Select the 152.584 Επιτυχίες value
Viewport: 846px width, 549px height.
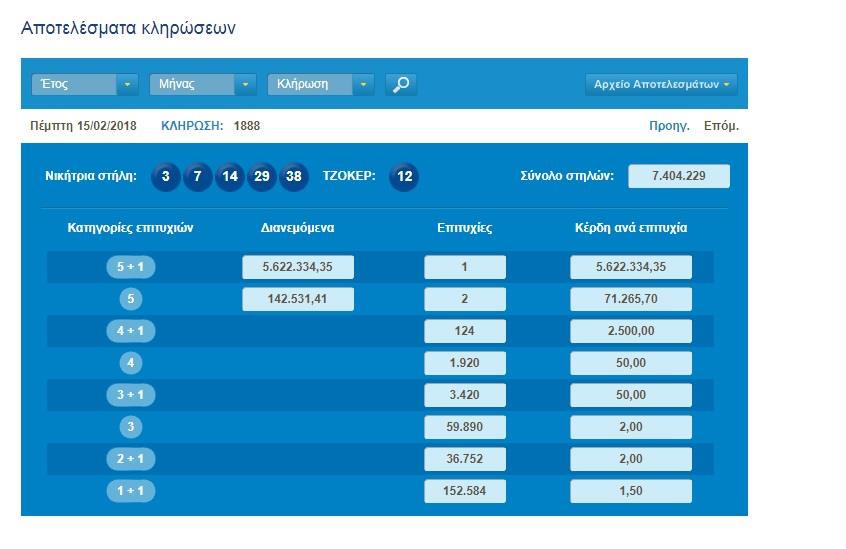[465, 491]
